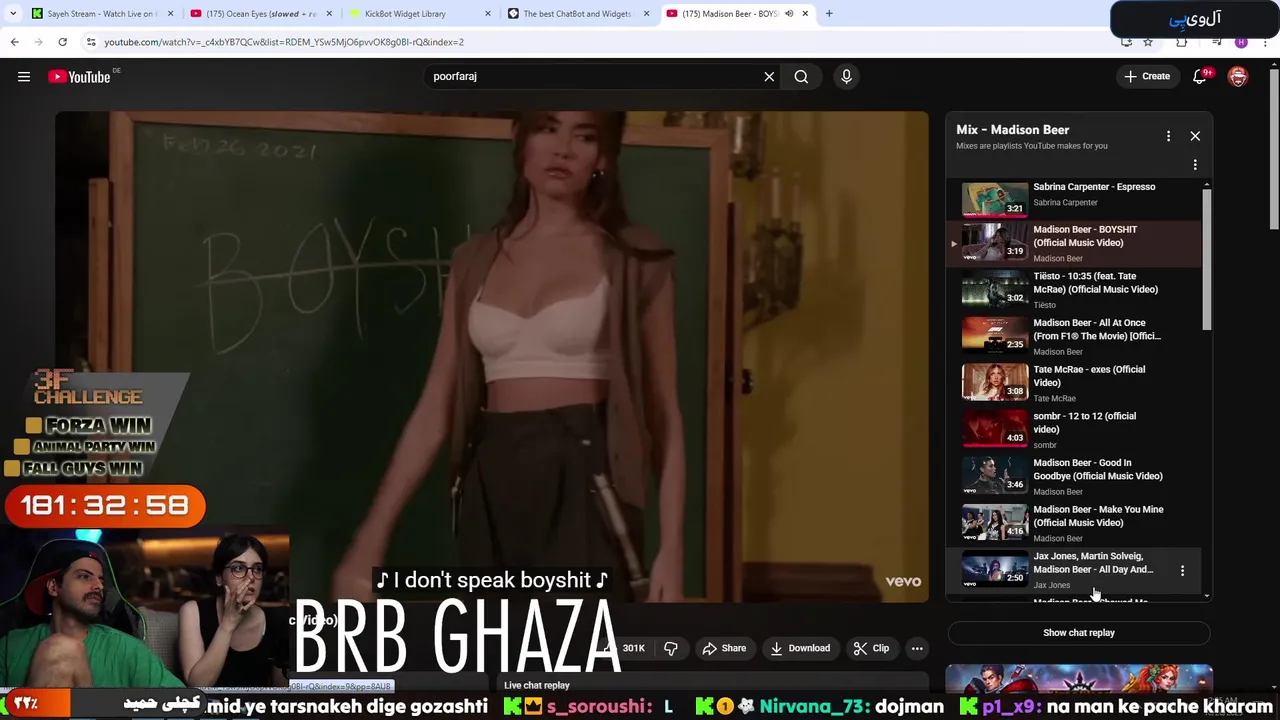Play Madison Beer - All At Once
This screenshot has width=1280, height=720.
[x=1075, y=337]
